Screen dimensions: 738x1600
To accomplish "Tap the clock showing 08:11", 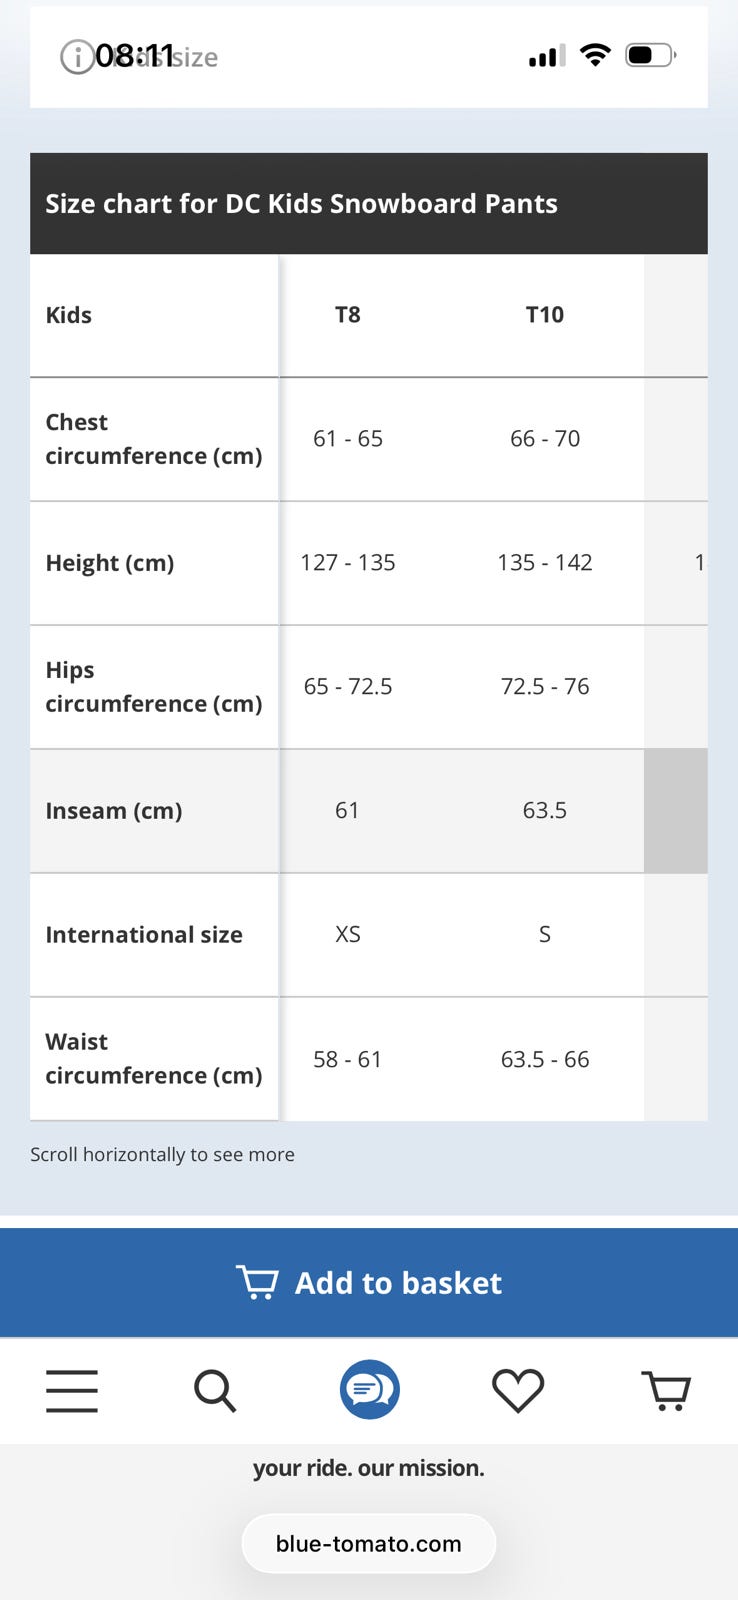I will [135, 56].
